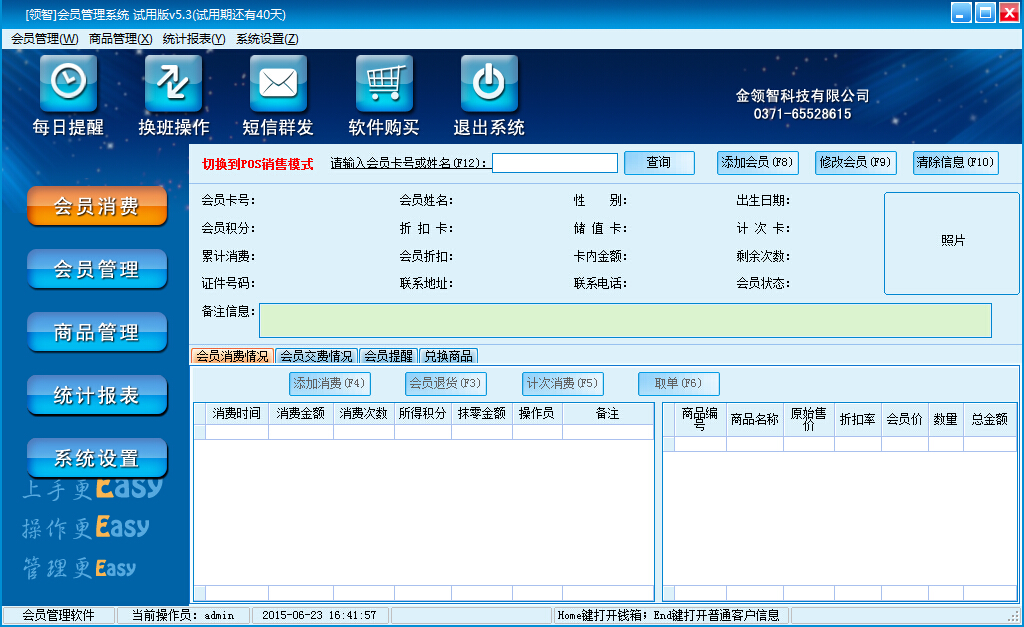The width and height of the screenshot is (1024, 627).
Task: Click the member card number input field
Action: click(x=554, y=163)
